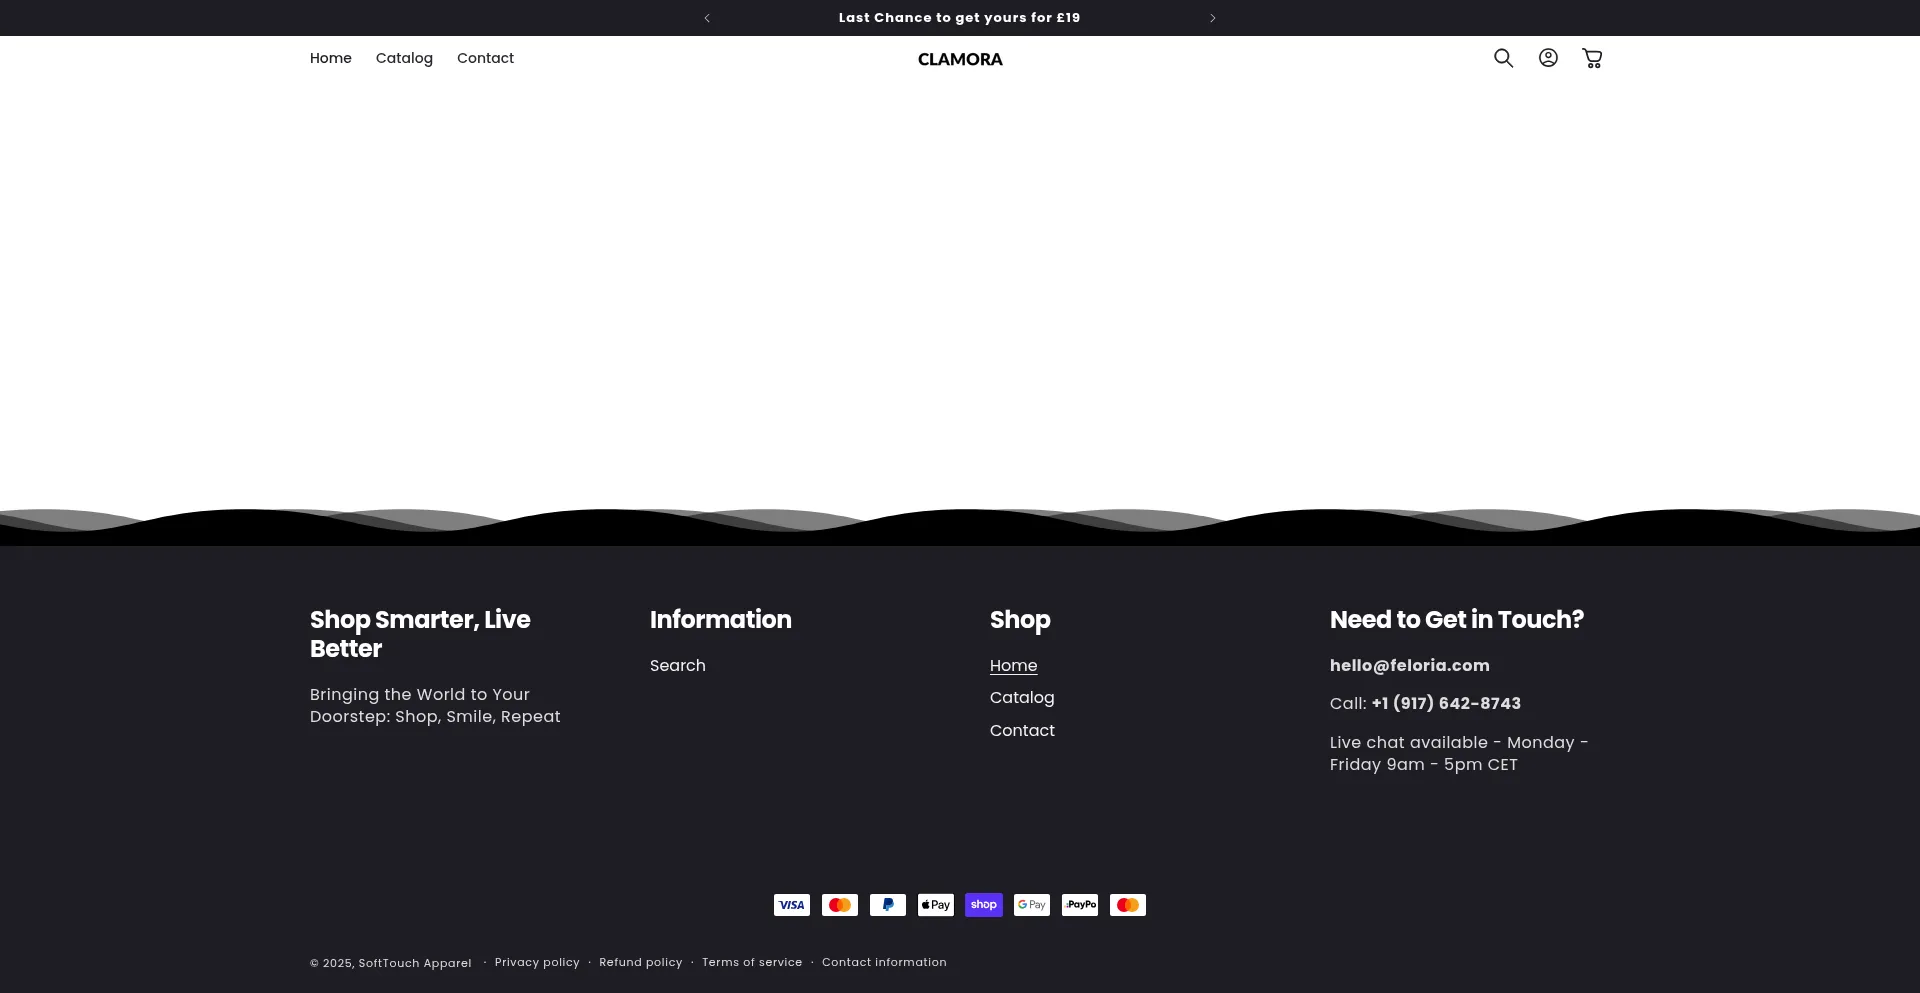Open the Privacy policy link
The image size is (1920, 993).
pyautogui.click(x=536, y=963)
